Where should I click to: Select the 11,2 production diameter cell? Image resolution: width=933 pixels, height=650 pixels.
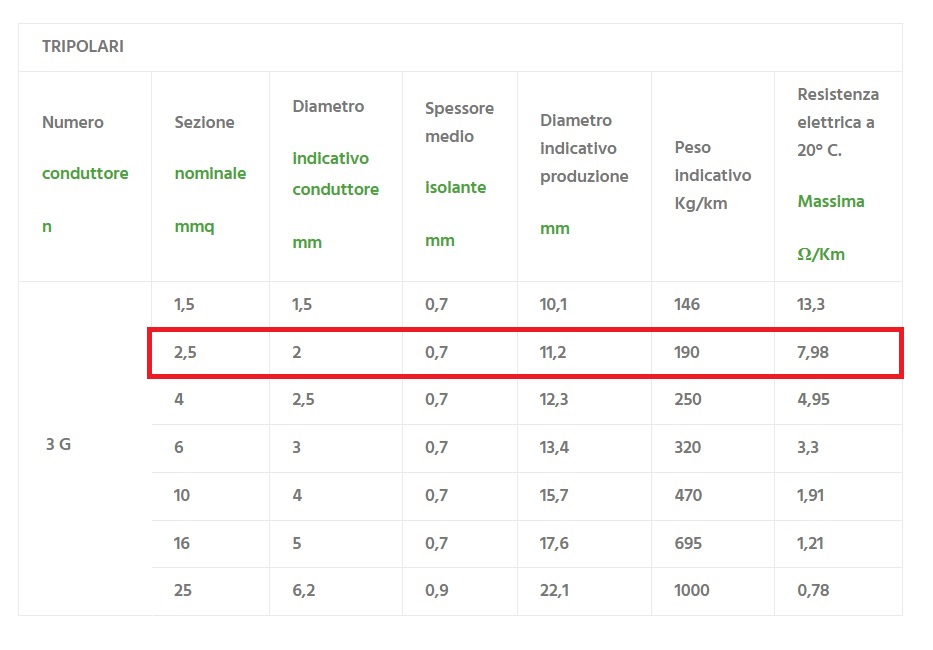coord(554,352)
